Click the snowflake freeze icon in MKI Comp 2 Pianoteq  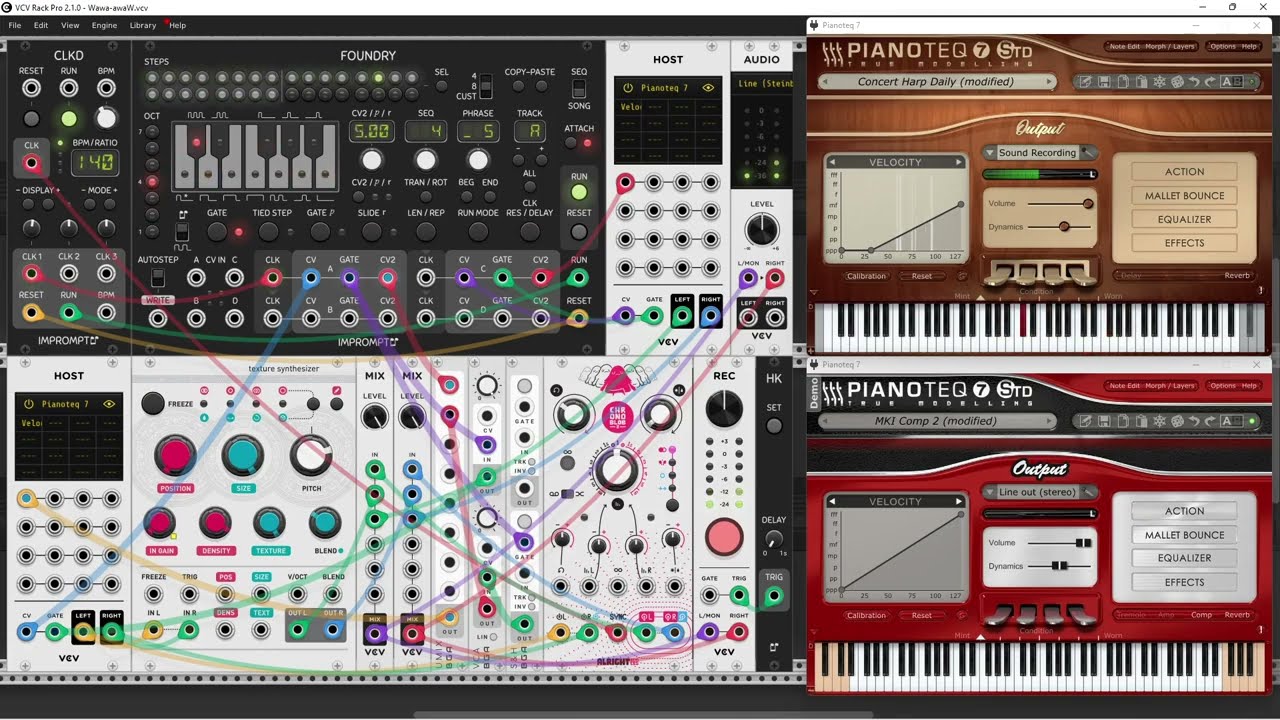[1160, 421]
